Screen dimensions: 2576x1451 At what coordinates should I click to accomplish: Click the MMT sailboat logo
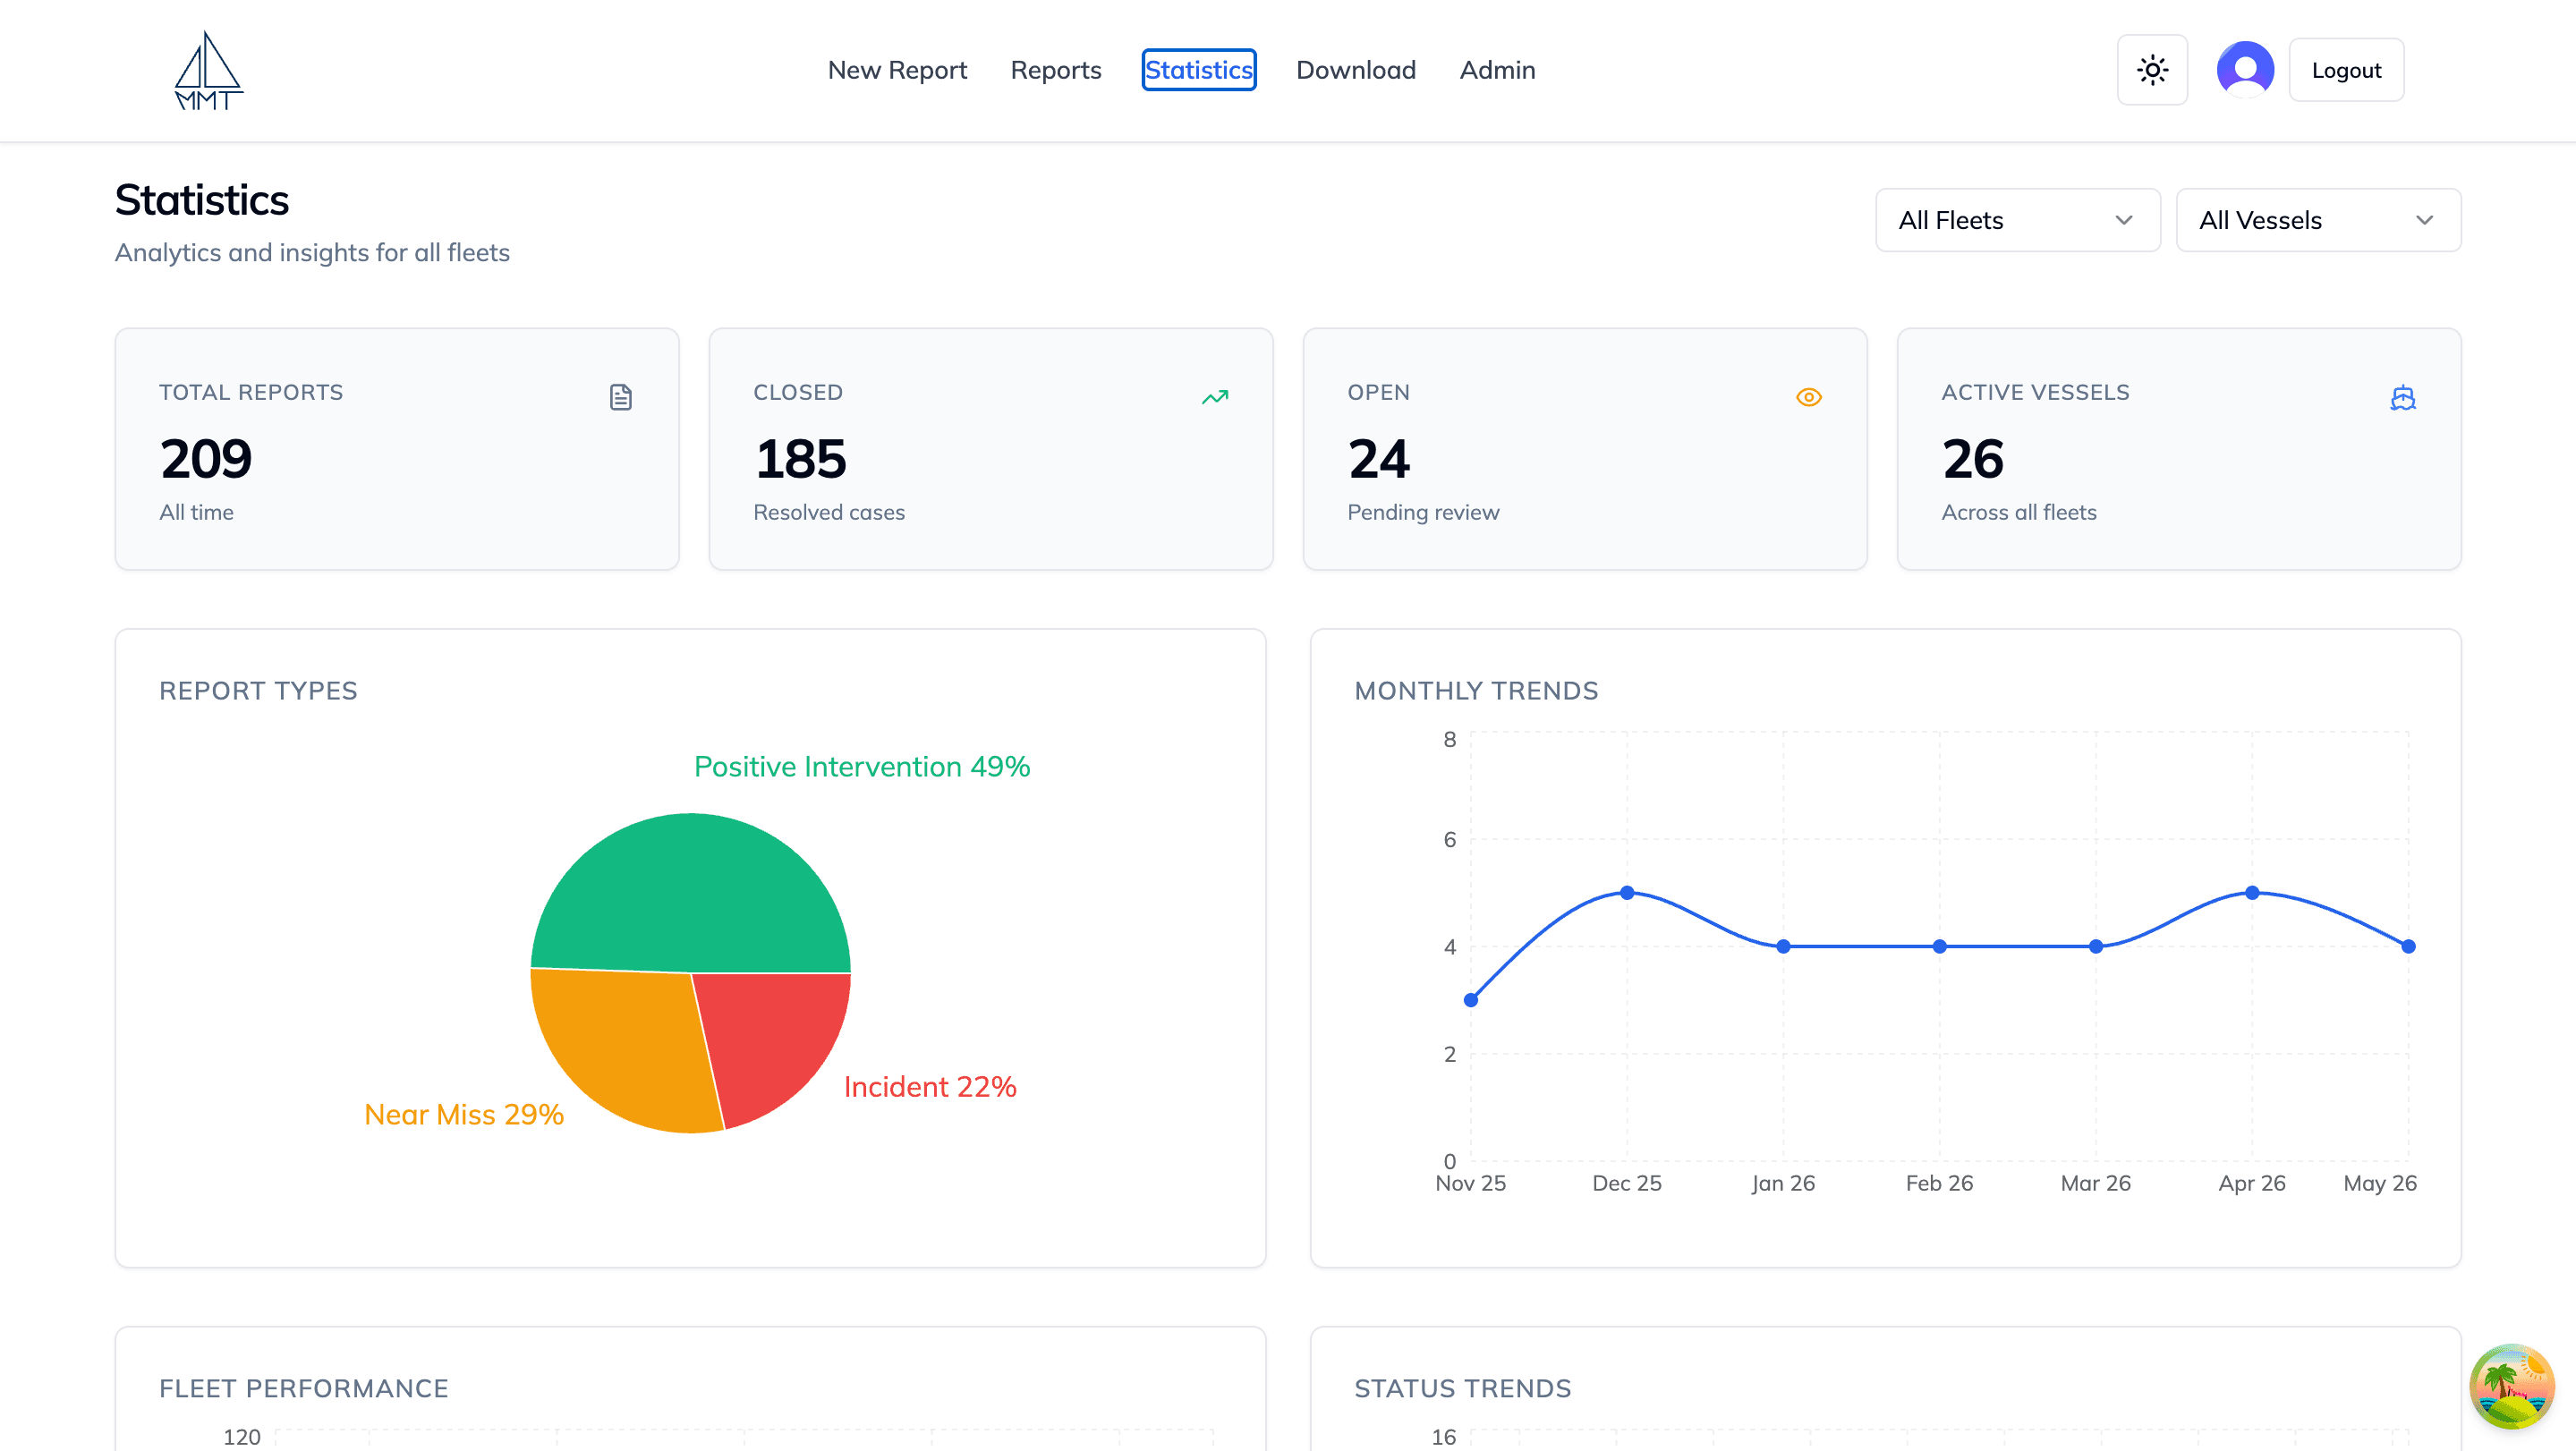pos(208,70)
